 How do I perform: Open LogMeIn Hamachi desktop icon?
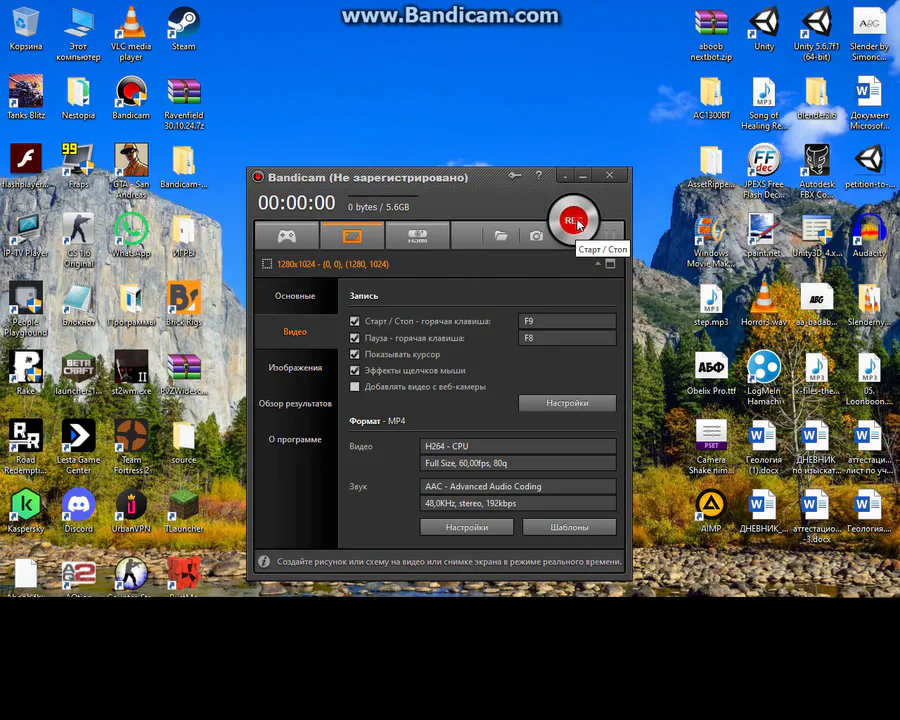point(763,378)
